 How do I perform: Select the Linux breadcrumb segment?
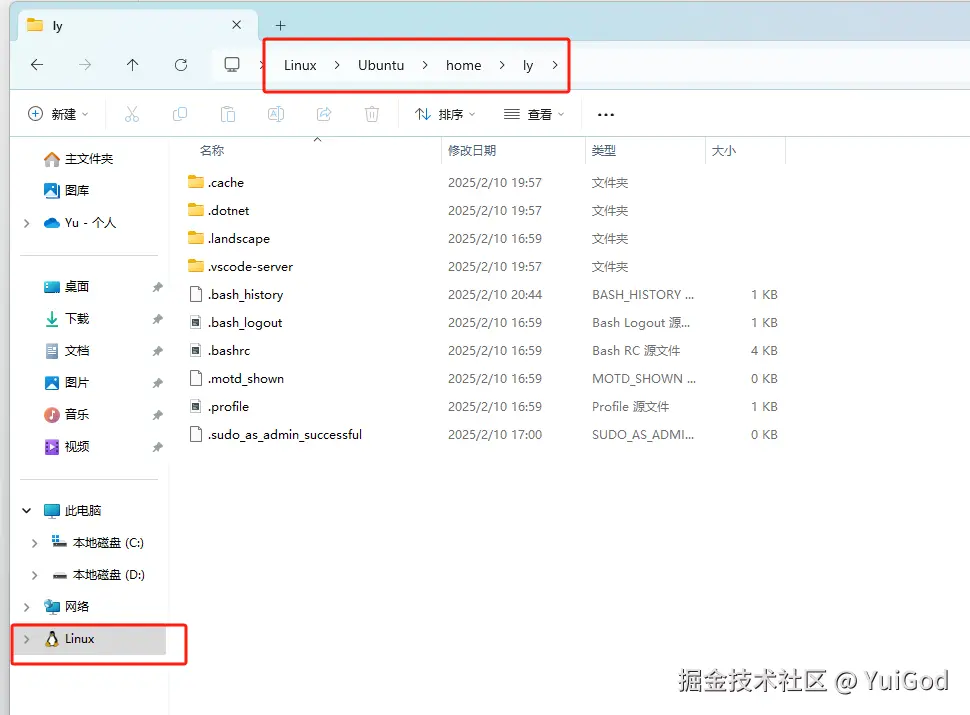coord(300,66)
